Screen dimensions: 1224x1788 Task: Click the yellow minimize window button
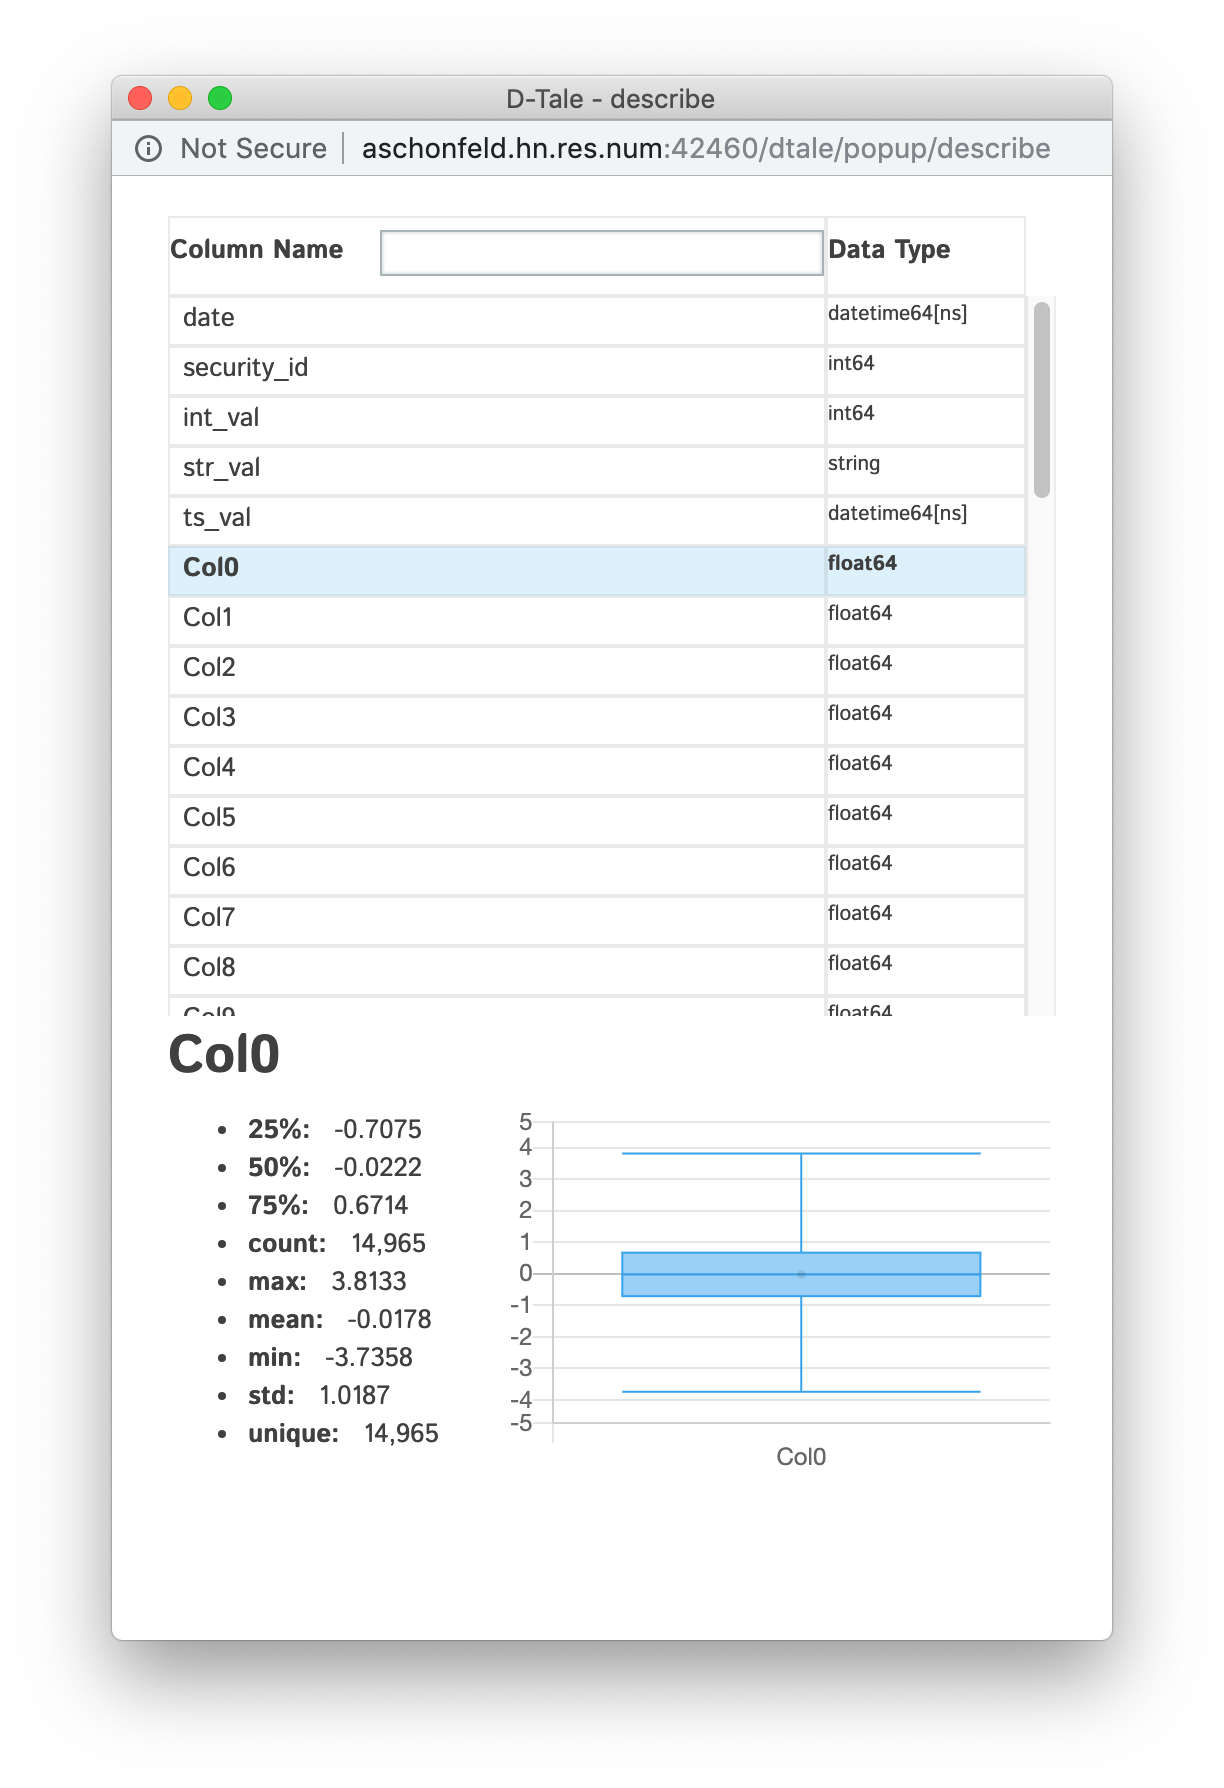(x=180, y=98)
